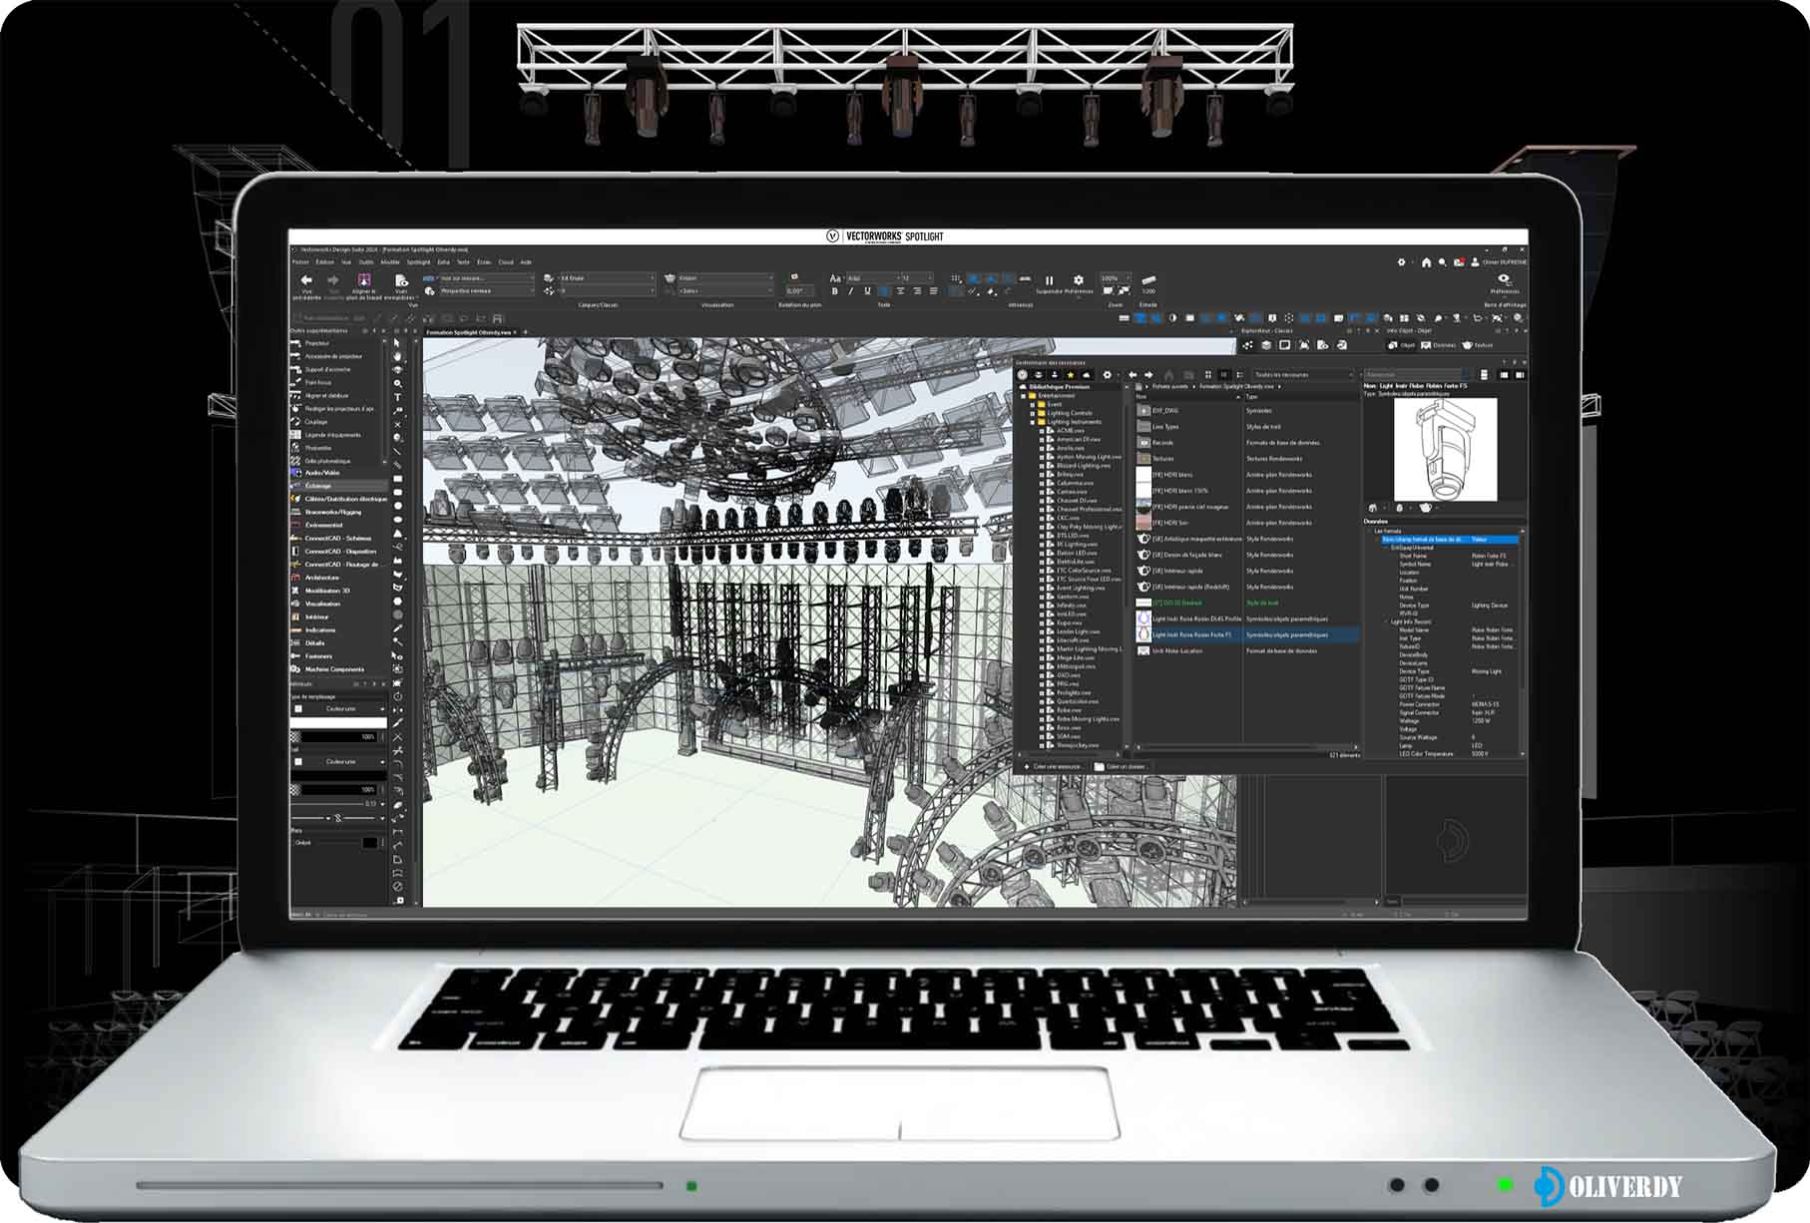
Task: Toggle italic text formatting
Action: coord(850,290)
